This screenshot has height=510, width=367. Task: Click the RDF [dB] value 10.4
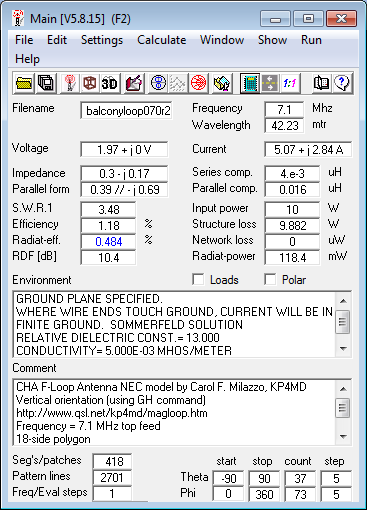108,257
